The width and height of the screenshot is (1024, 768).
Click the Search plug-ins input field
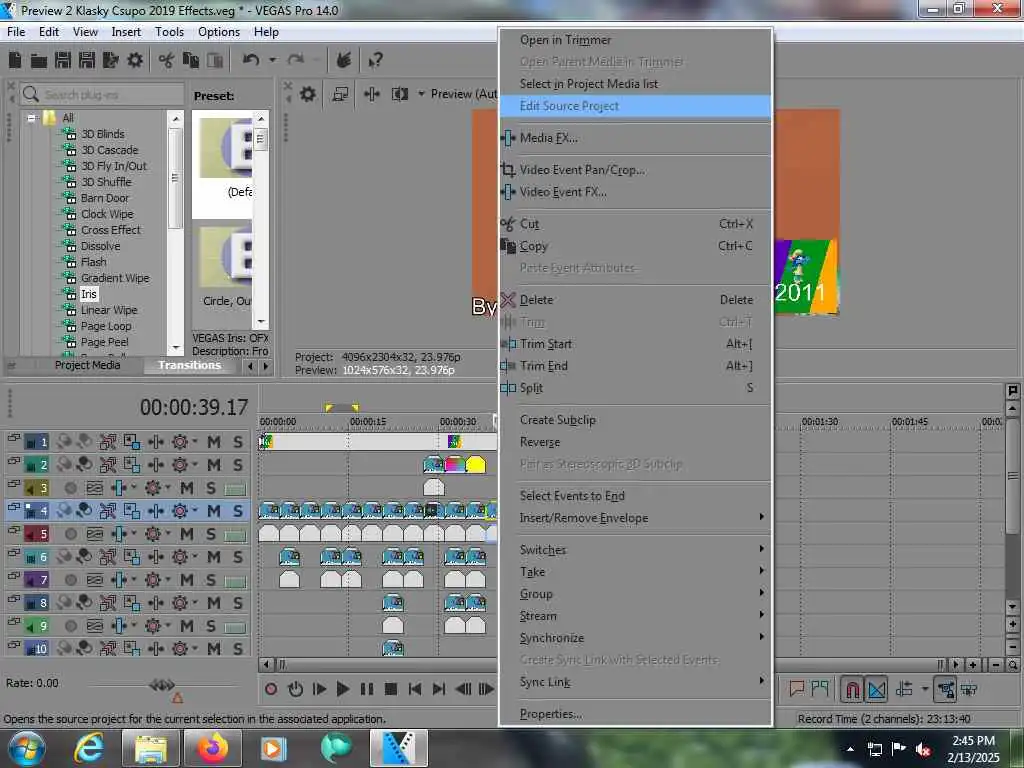[102, 95]
